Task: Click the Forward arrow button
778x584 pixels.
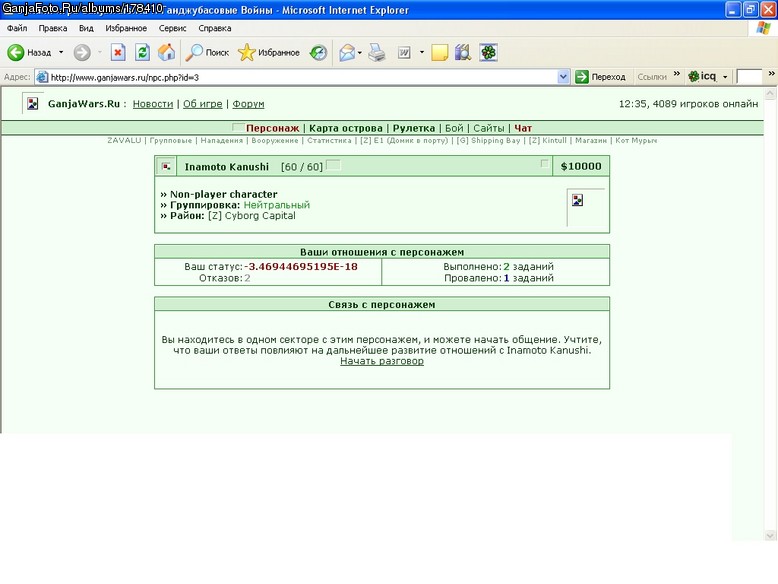Action: click(x=82, y=52)
